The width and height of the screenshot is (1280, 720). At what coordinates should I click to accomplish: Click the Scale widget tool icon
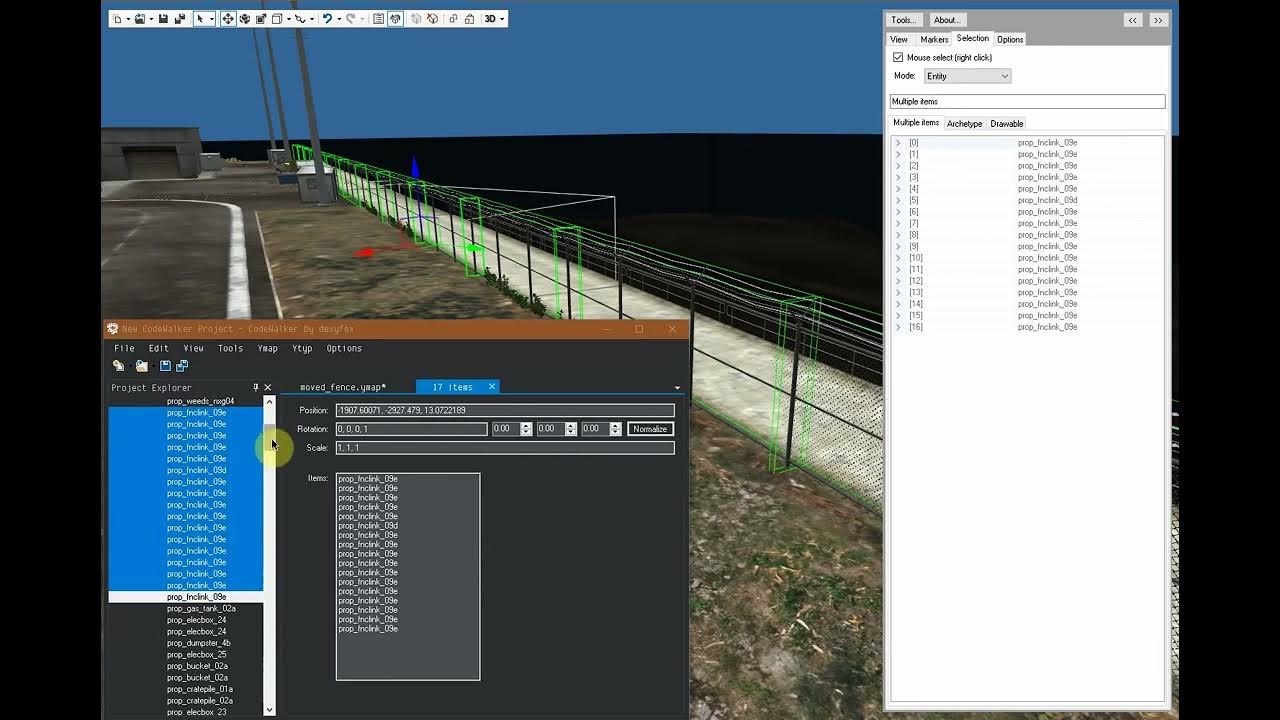click(x=261, y=19)
